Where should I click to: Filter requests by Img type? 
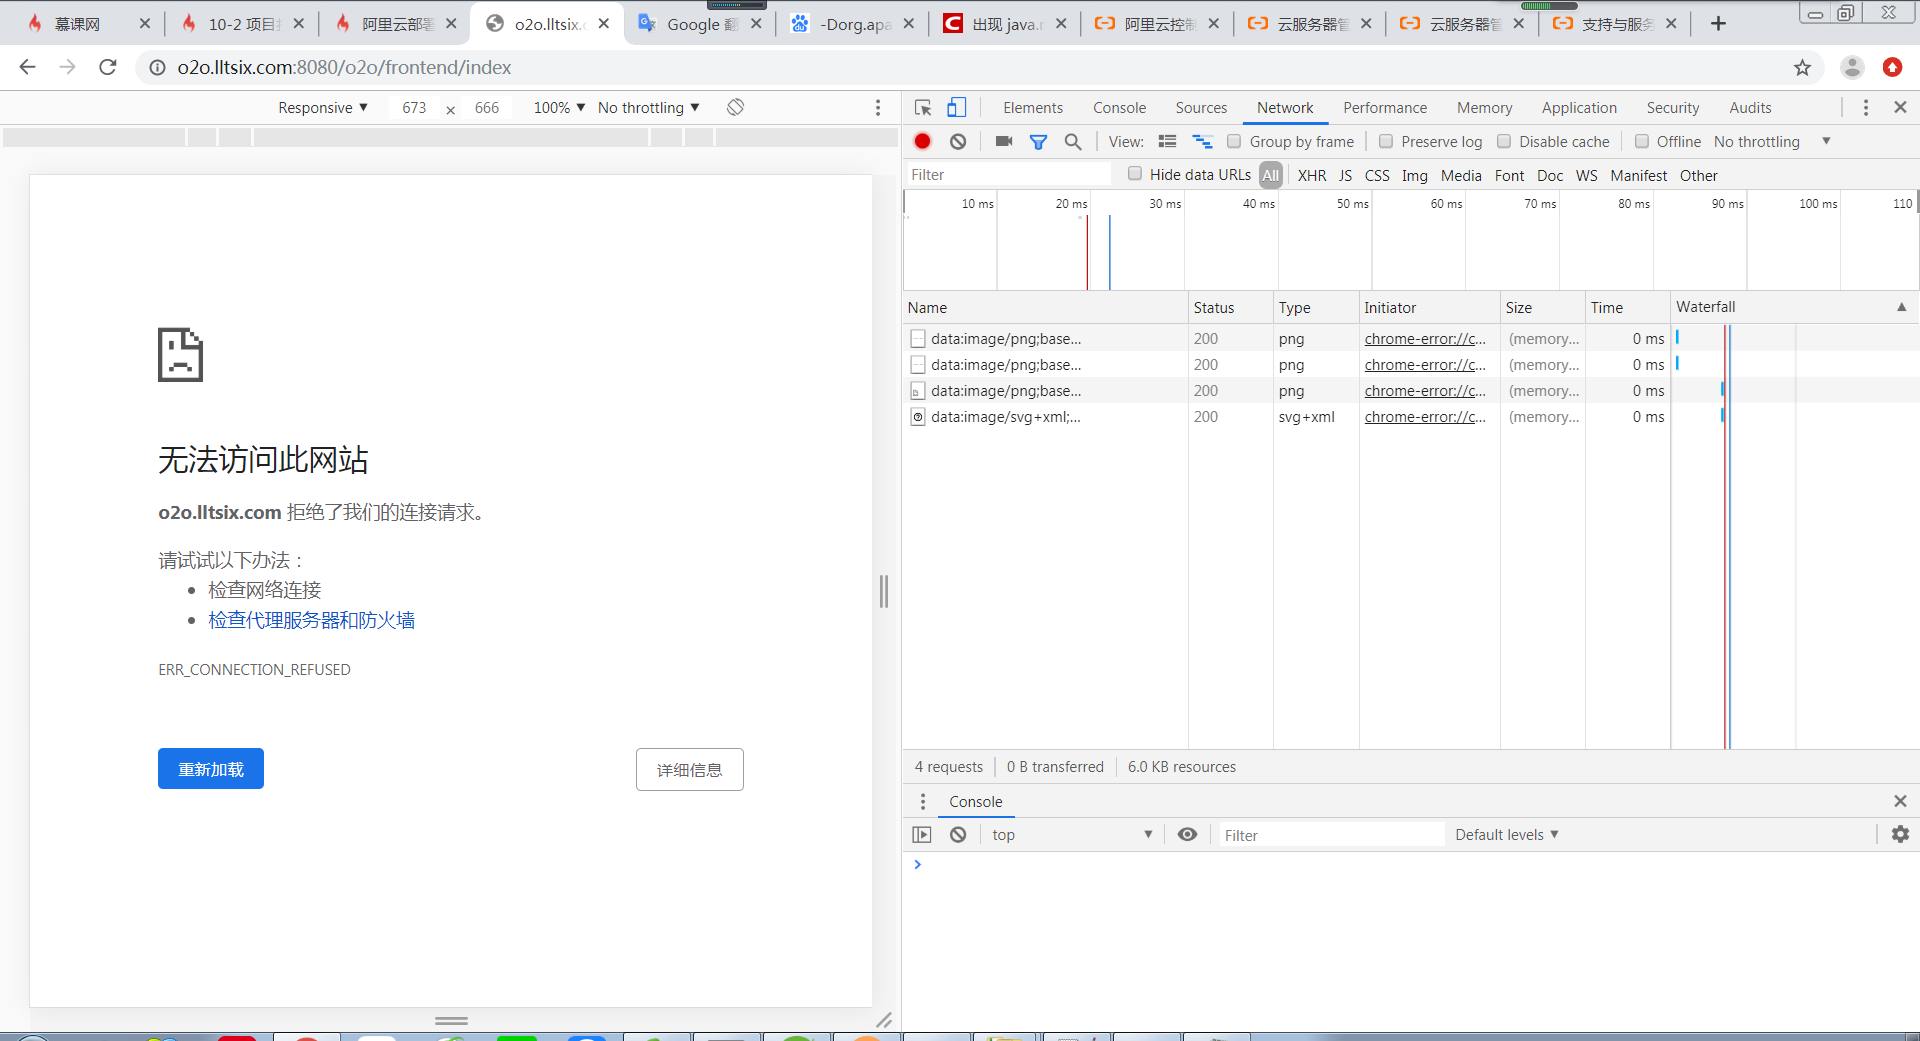(x=1415, y=176)
